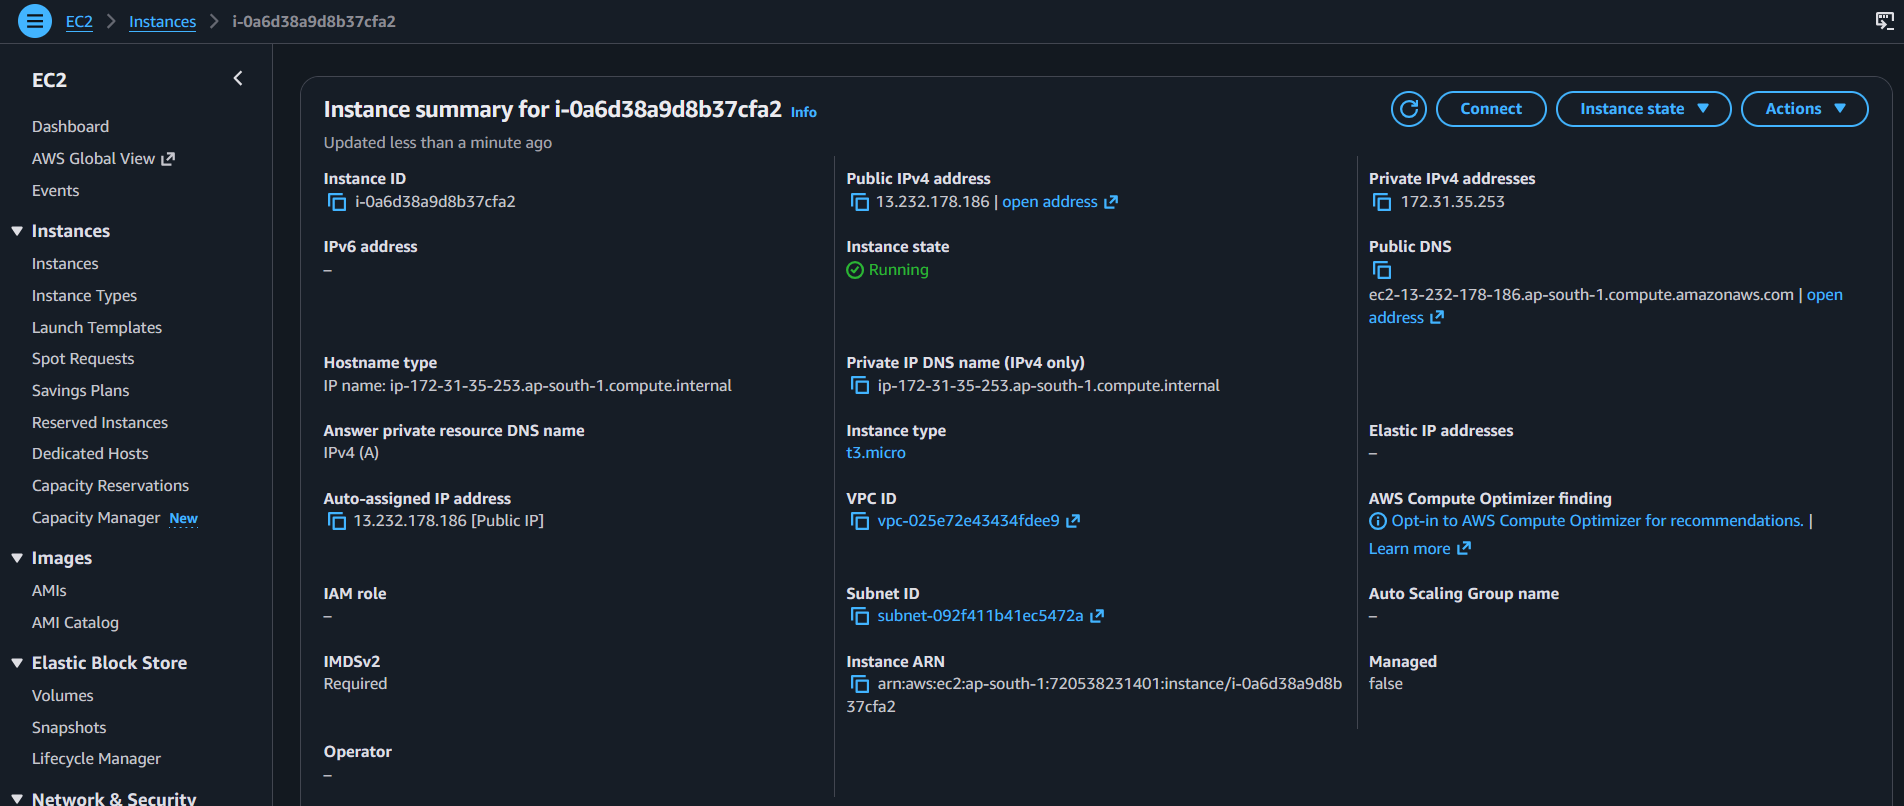1904x806 pixels.
Task: Open the t3.micro instance type link
Action: click(876, 453)
